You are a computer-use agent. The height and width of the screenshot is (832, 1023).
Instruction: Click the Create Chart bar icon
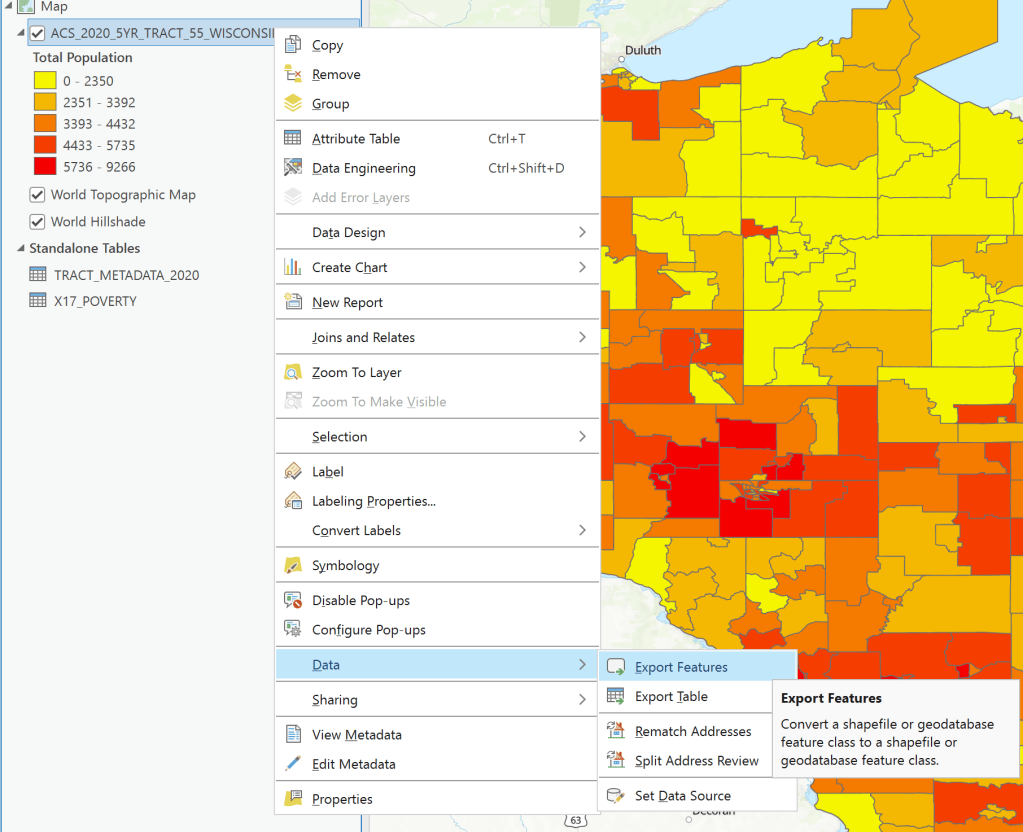tap(293, 267)
